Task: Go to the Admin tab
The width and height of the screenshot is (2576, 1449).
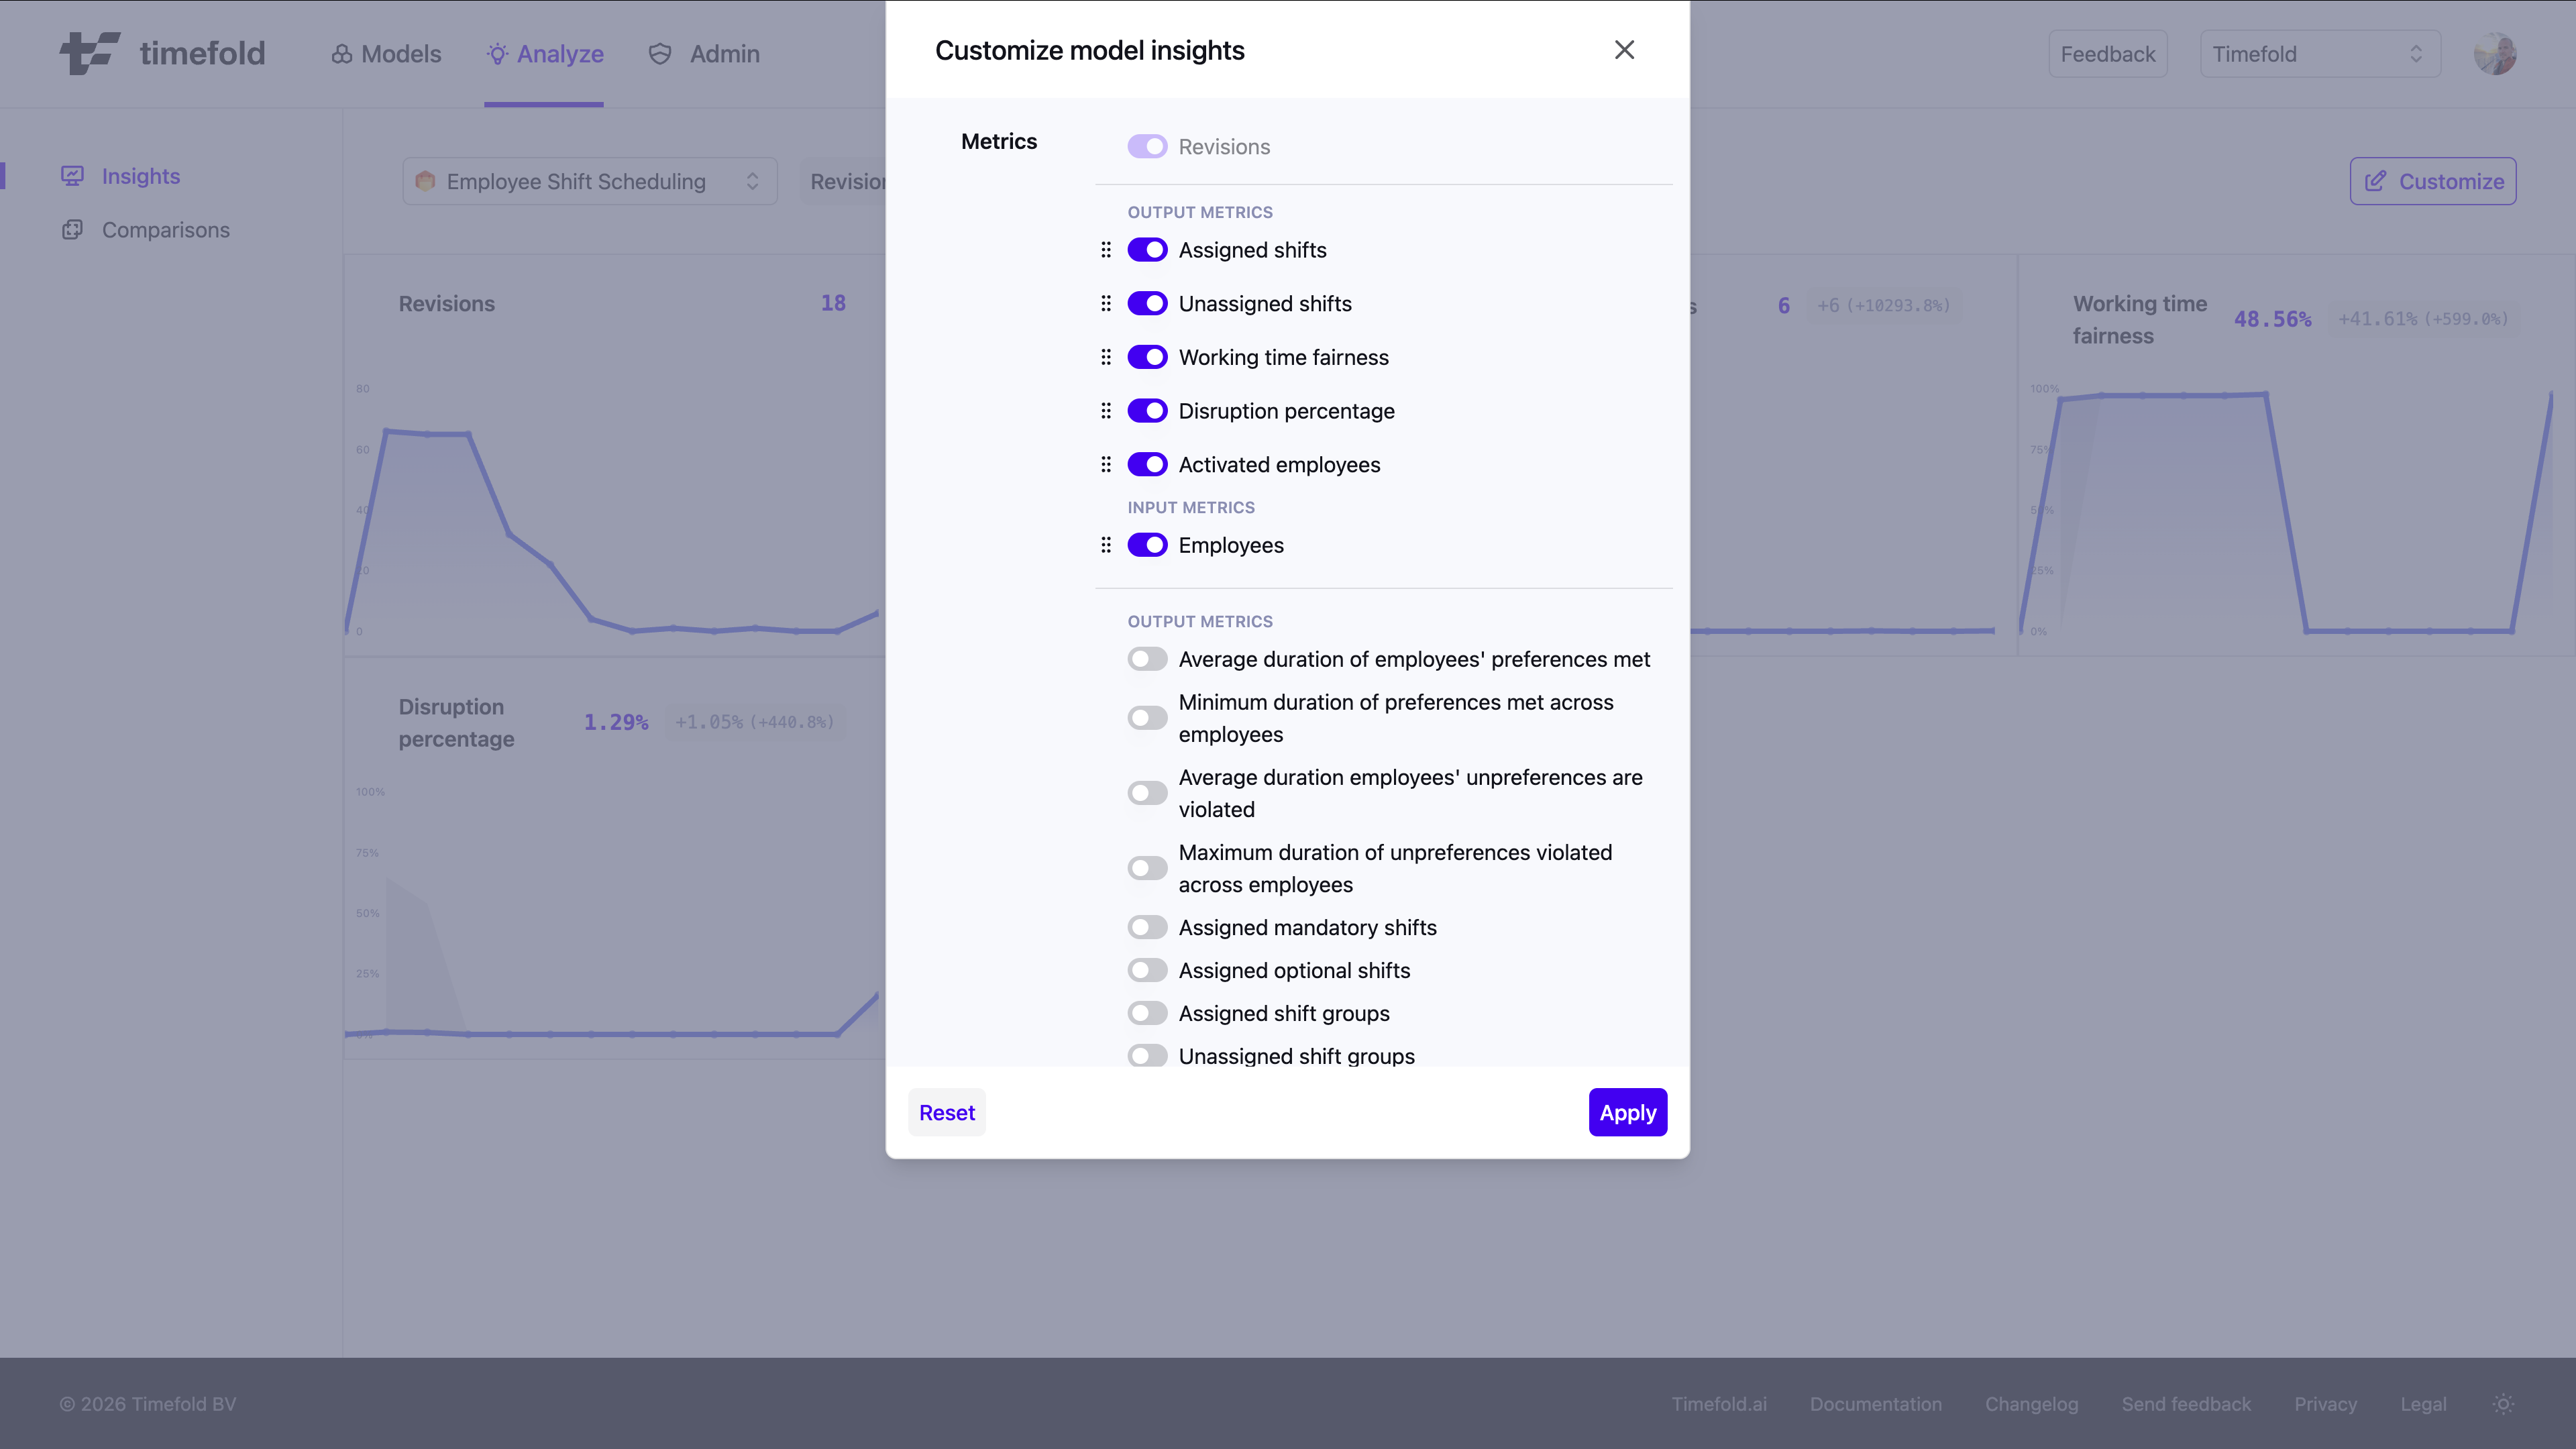Action: 704,54
